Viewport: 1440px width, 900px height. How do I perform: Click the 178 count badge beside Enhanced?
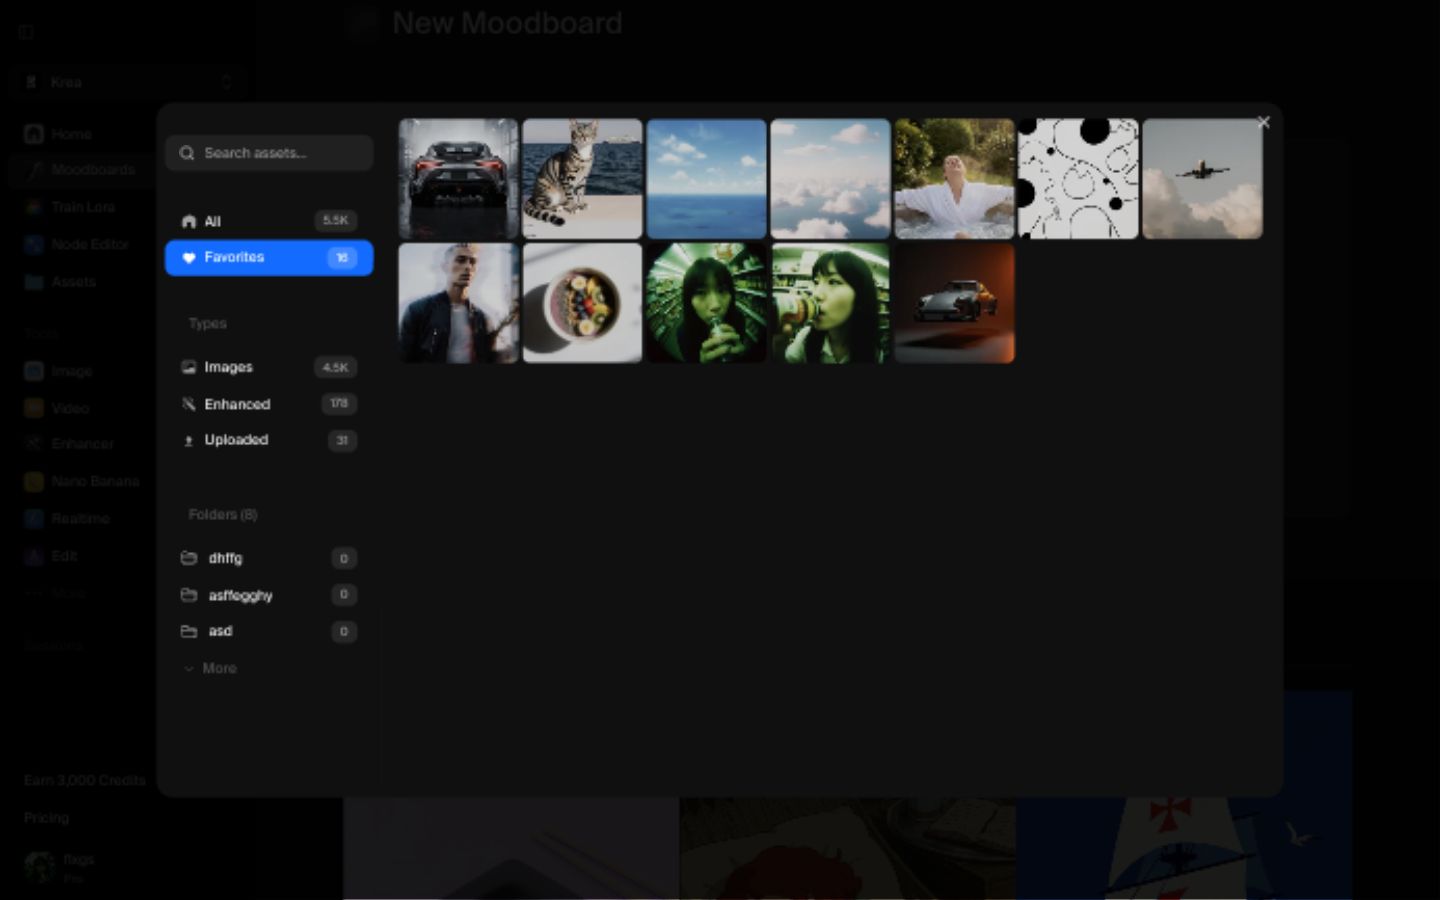pos(339,404)
